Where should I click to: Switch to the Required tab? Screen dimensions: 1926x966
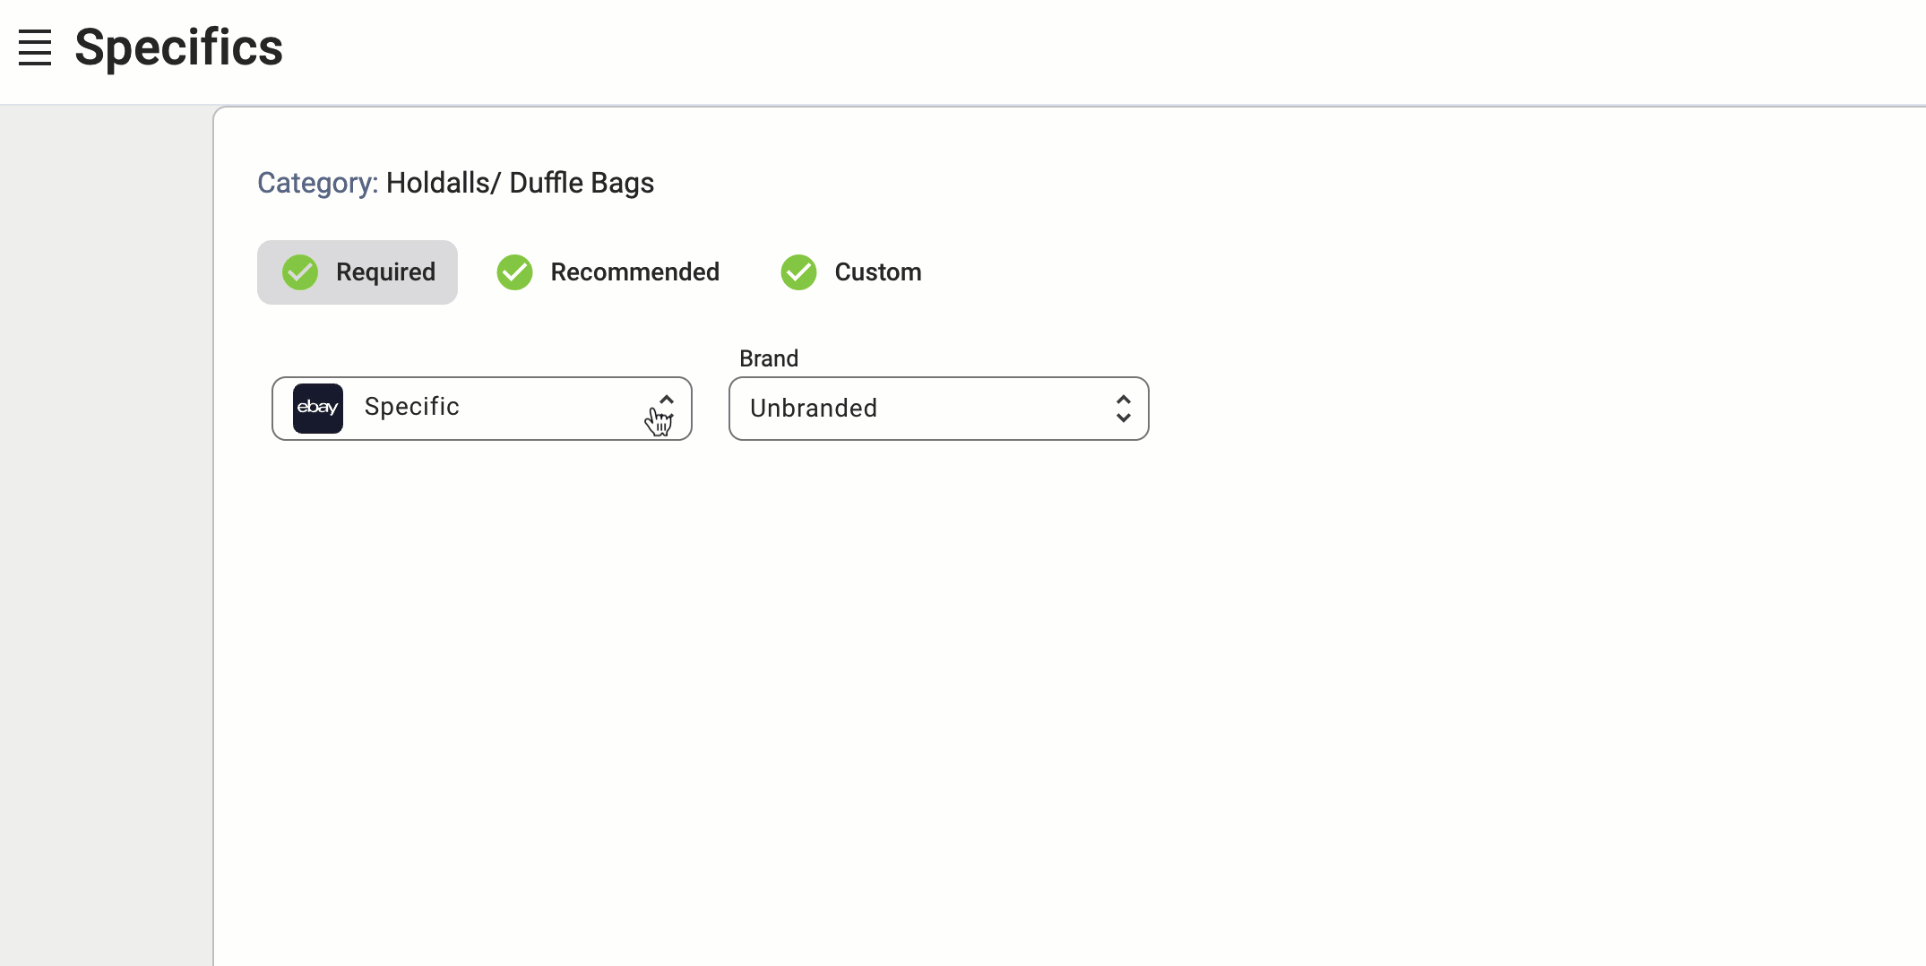pos(385,272)
